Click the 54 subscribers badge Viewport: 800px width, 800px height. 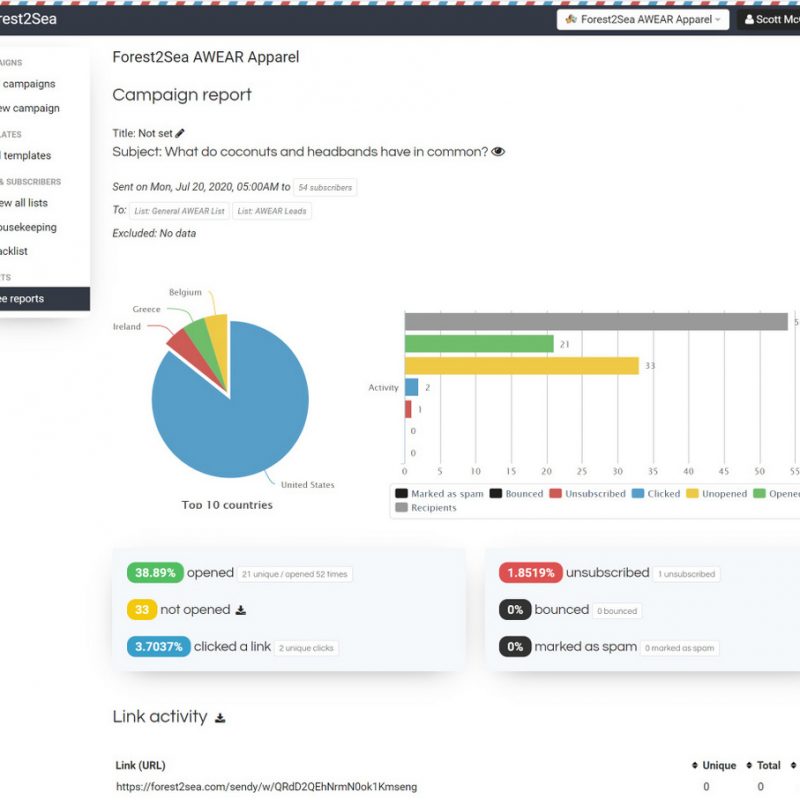(325, 187)
